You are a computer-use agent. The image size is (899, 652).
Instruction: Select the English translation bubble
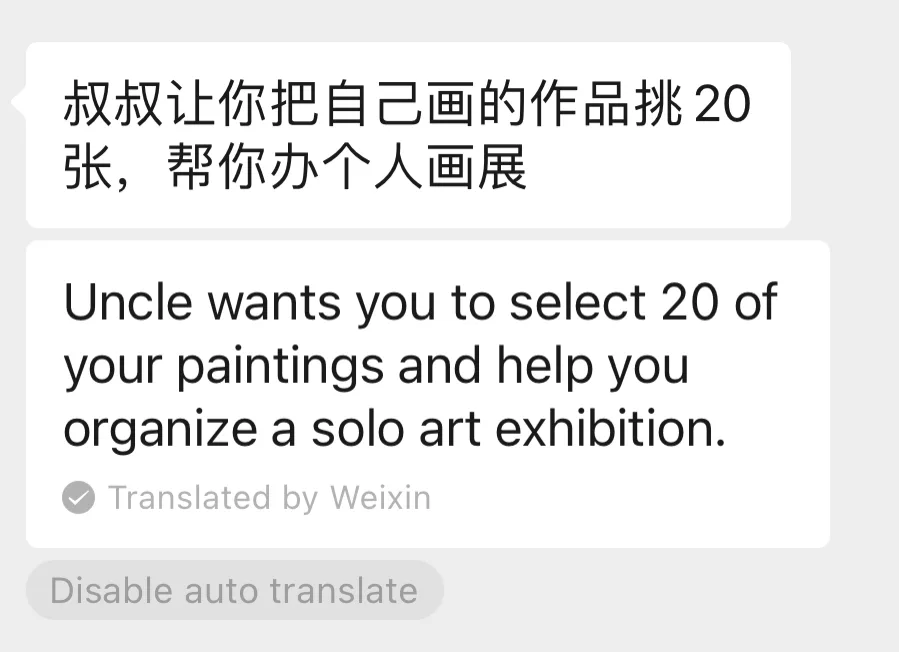[427, 393]
